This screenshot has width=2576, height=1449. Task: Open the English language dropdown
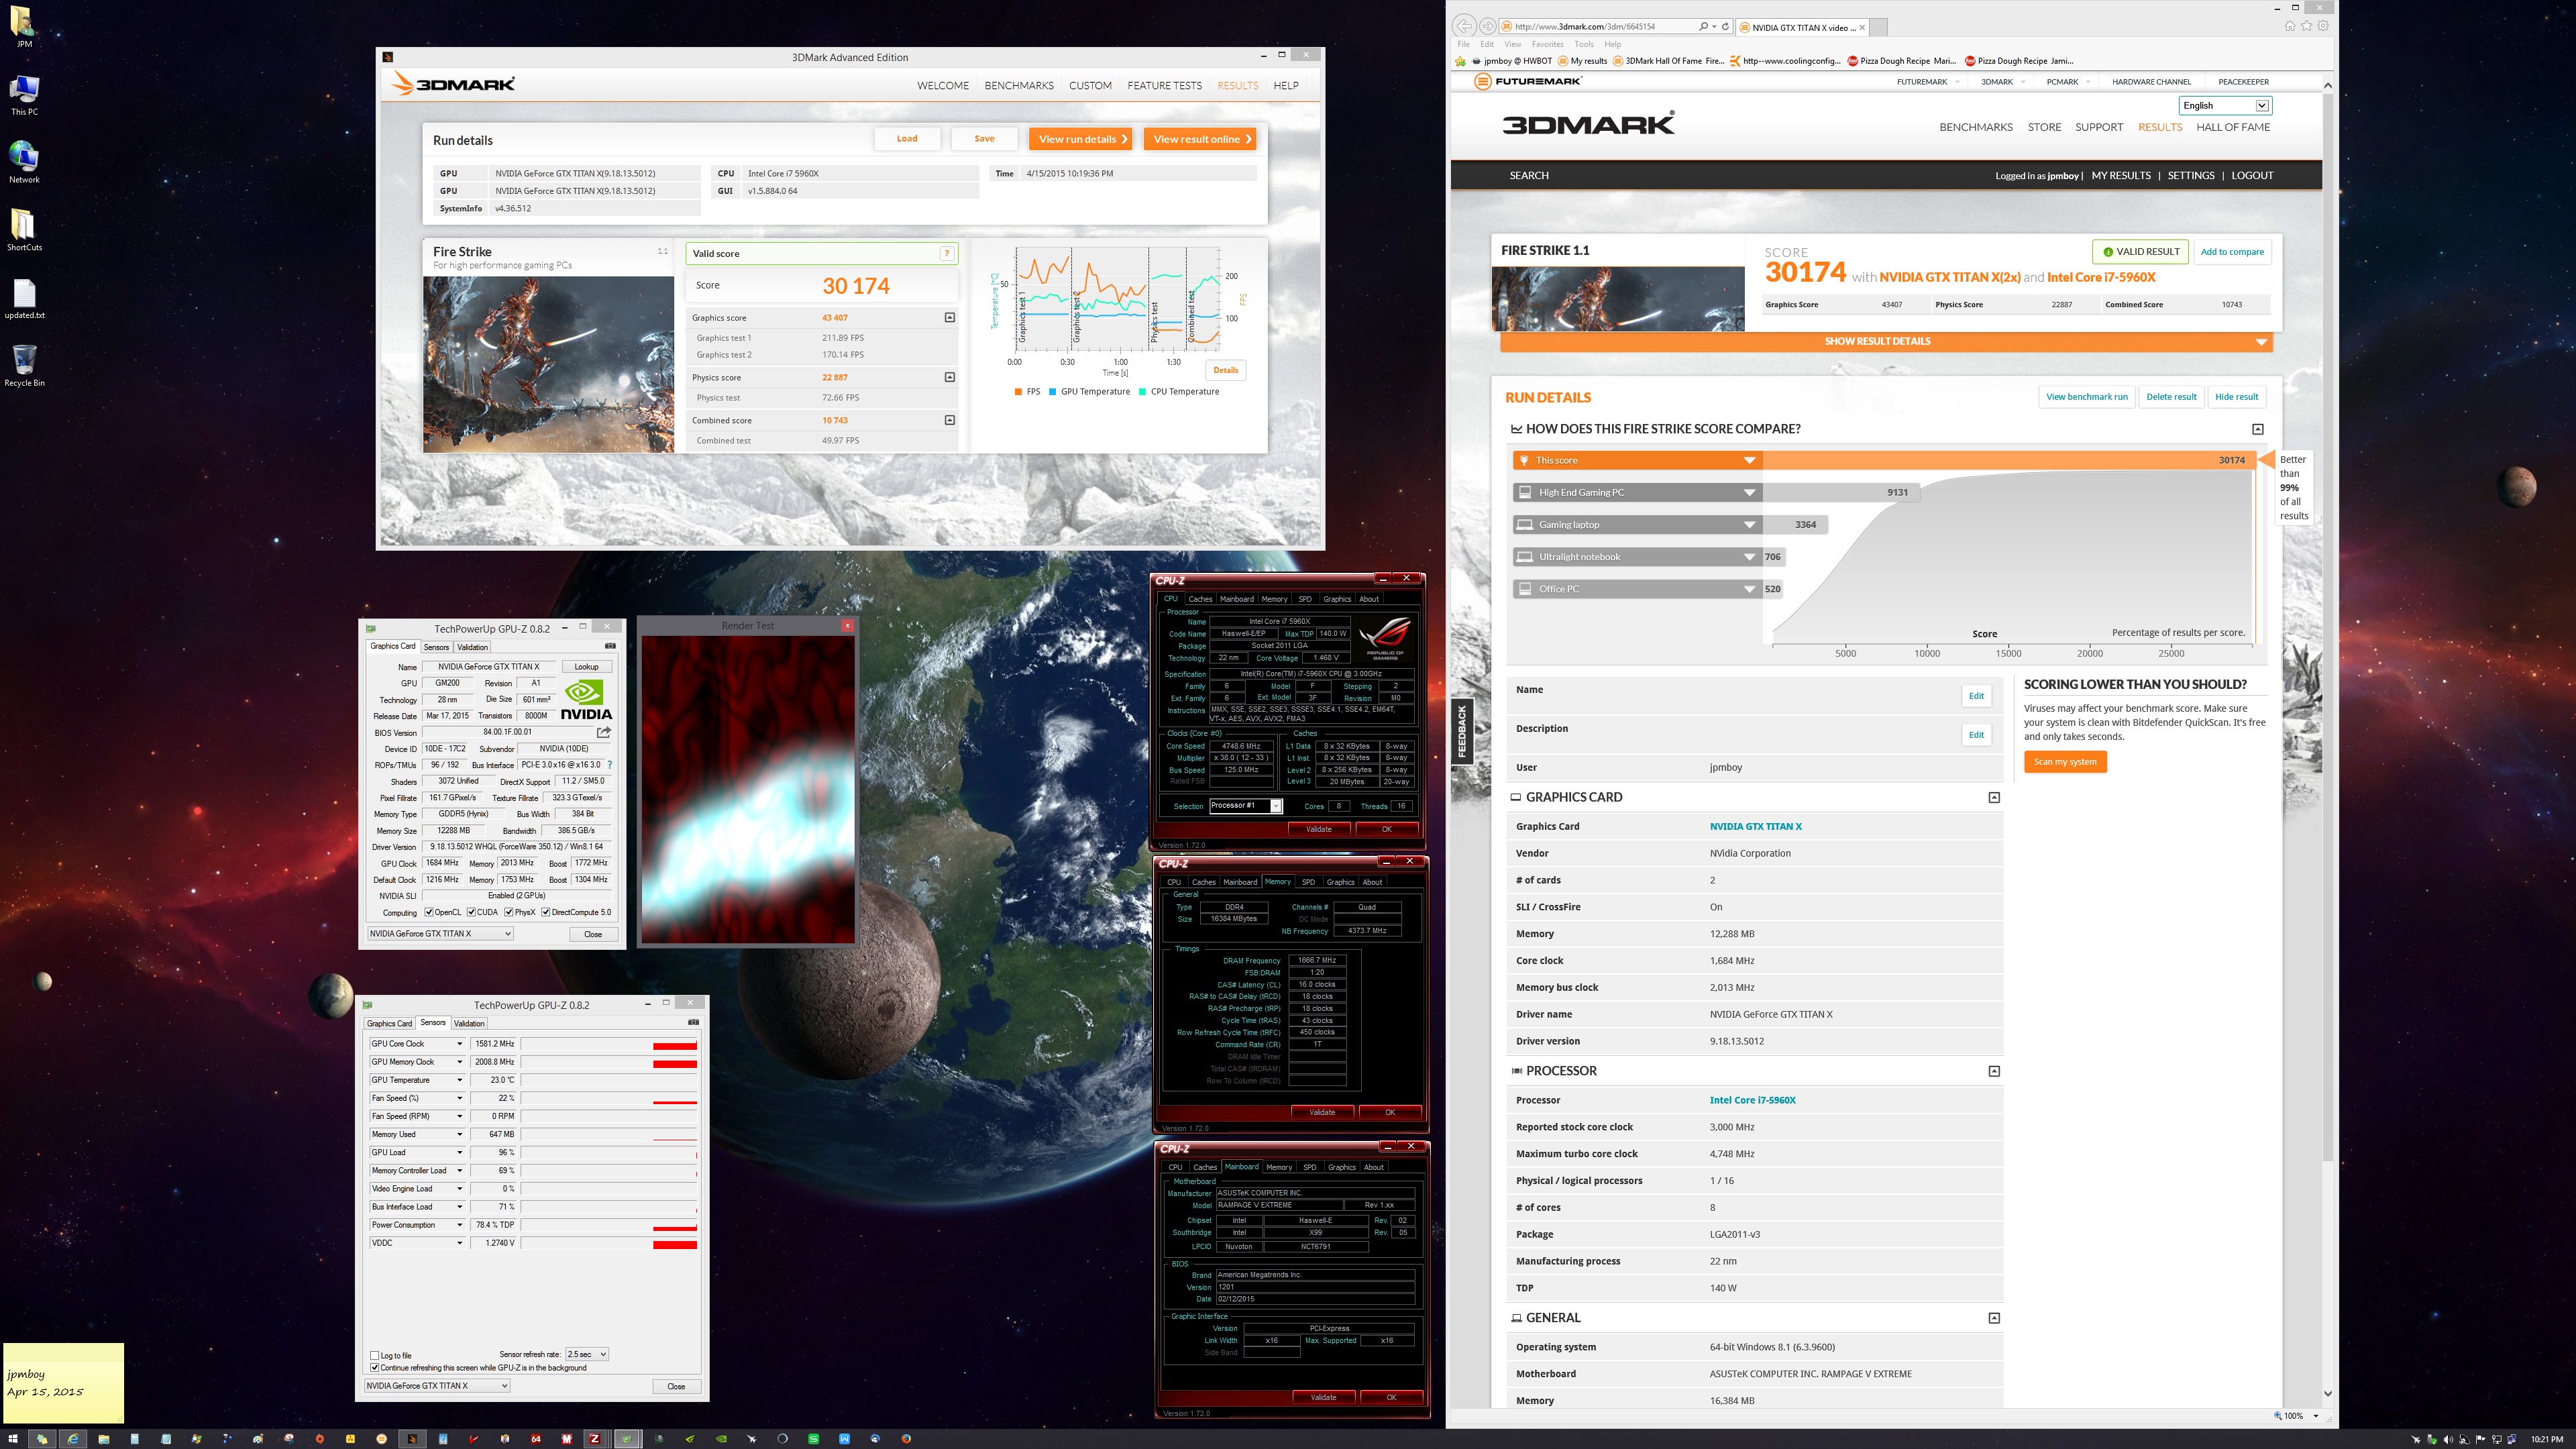(x=2225, y=106)
